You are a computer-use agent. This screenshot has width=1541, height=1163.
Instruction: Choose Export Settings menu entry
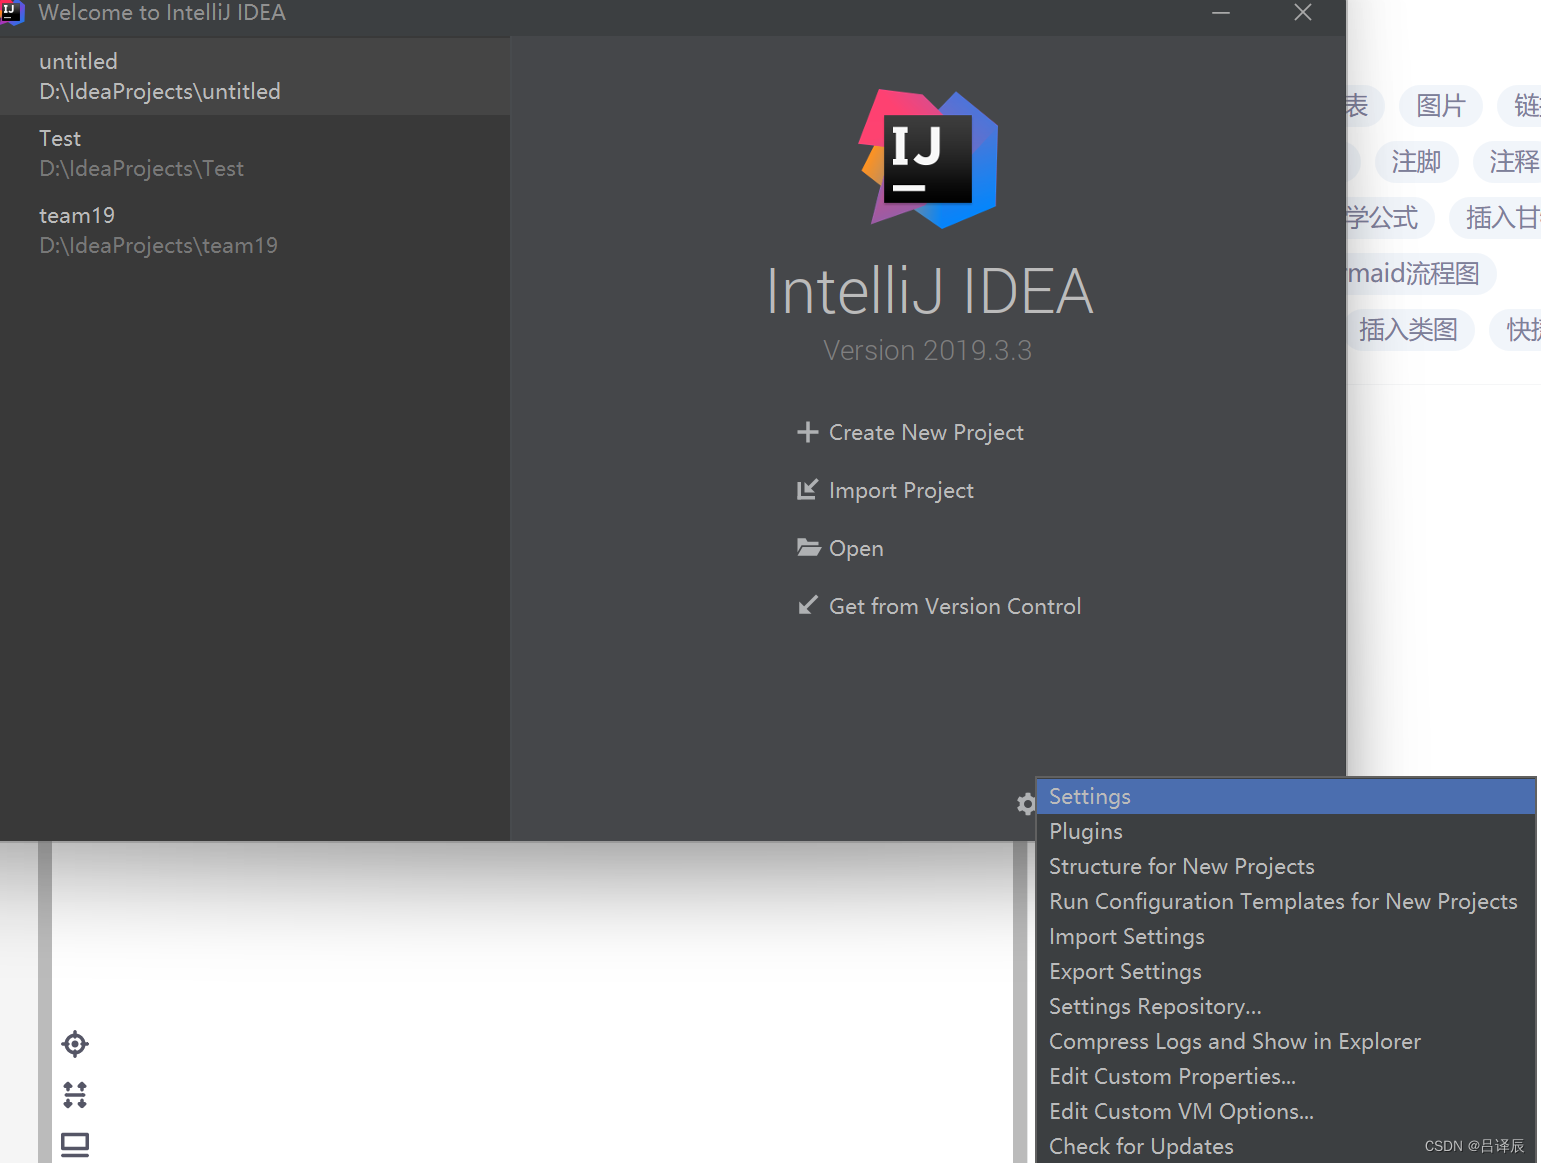point(1286,972)
